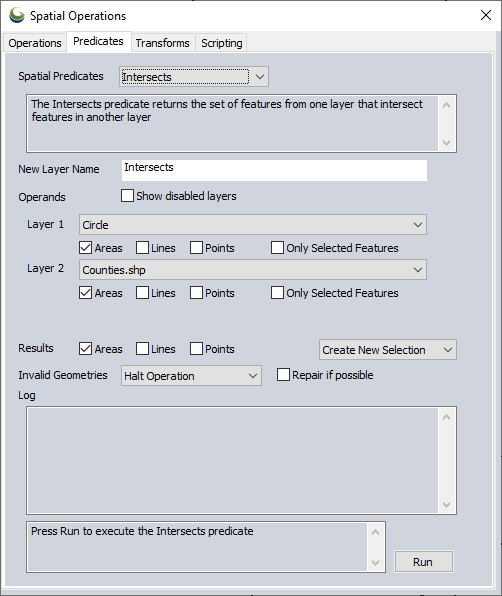Switch to the Operations tab
Screen dimensions: 502x596
coord(35,43)
